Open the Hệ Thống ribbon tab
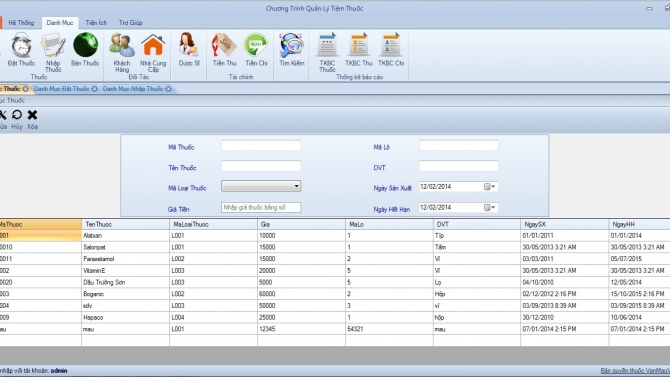Viewport: 670px width, 377px height. click(x=21, y=23)
